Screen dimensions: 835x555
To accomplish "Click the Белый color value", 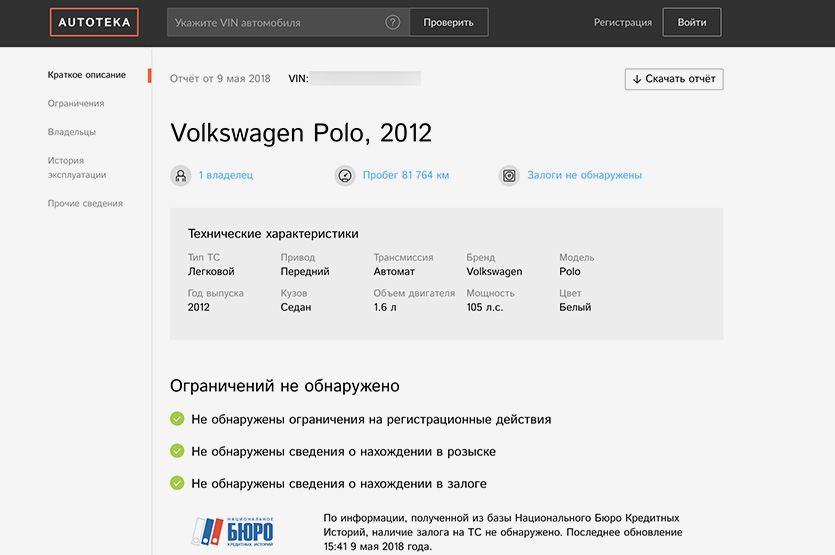I will pos(575,307).
